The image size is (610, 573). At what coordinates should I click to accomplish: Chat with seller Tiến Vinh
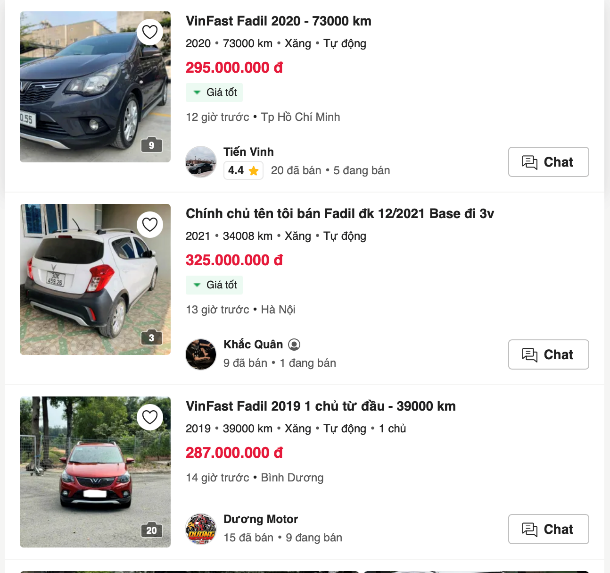point(548,162)
